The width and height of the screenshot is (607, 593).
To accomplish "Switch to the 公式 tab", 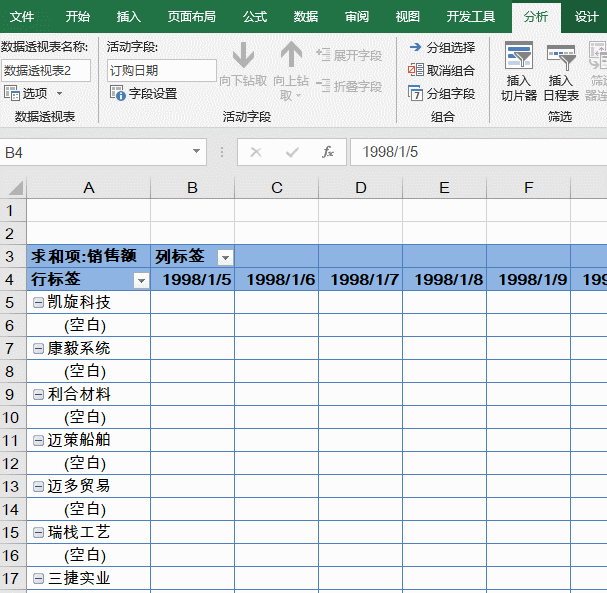I will [255, 17].
